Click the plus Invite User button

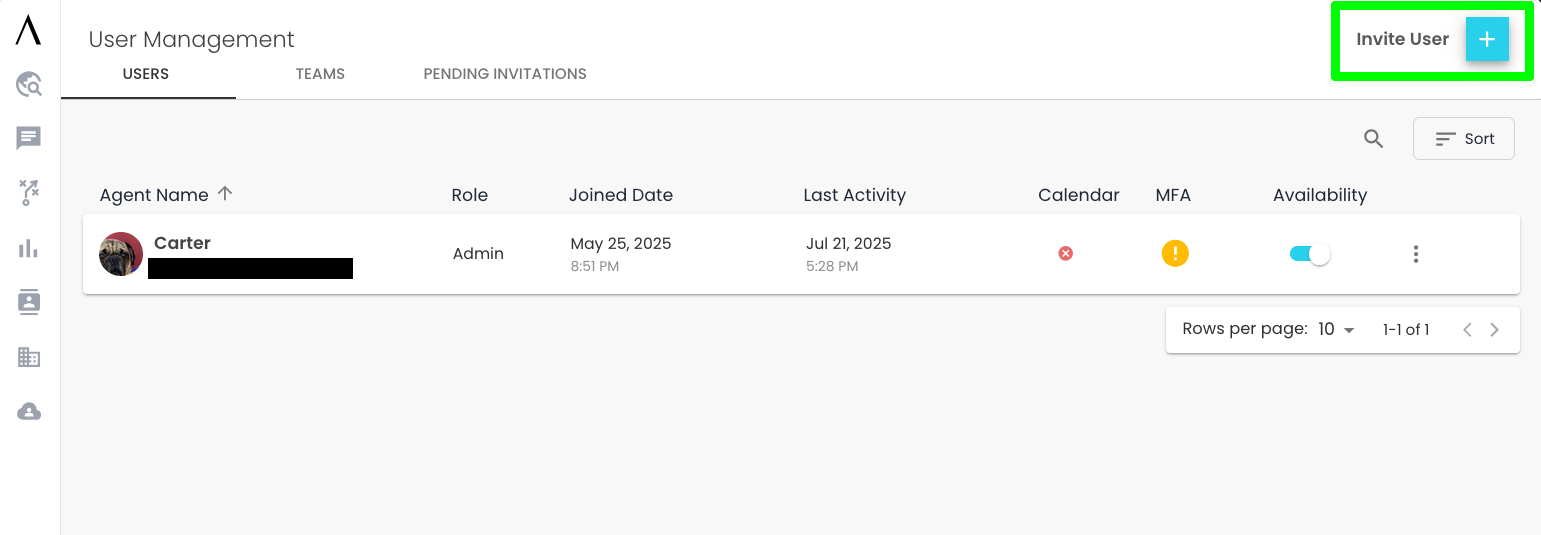(x=1487, y=39)
